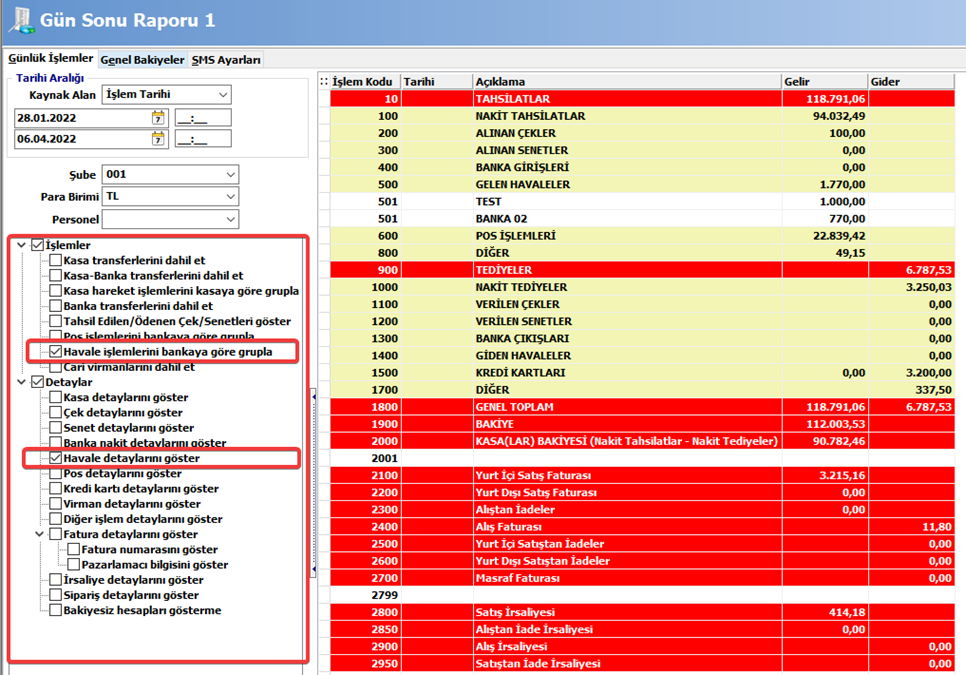The height and width of the screenshot is (675, 966).
Task: Sort by the Gelir column header
Action: click(x=825, y=81)
